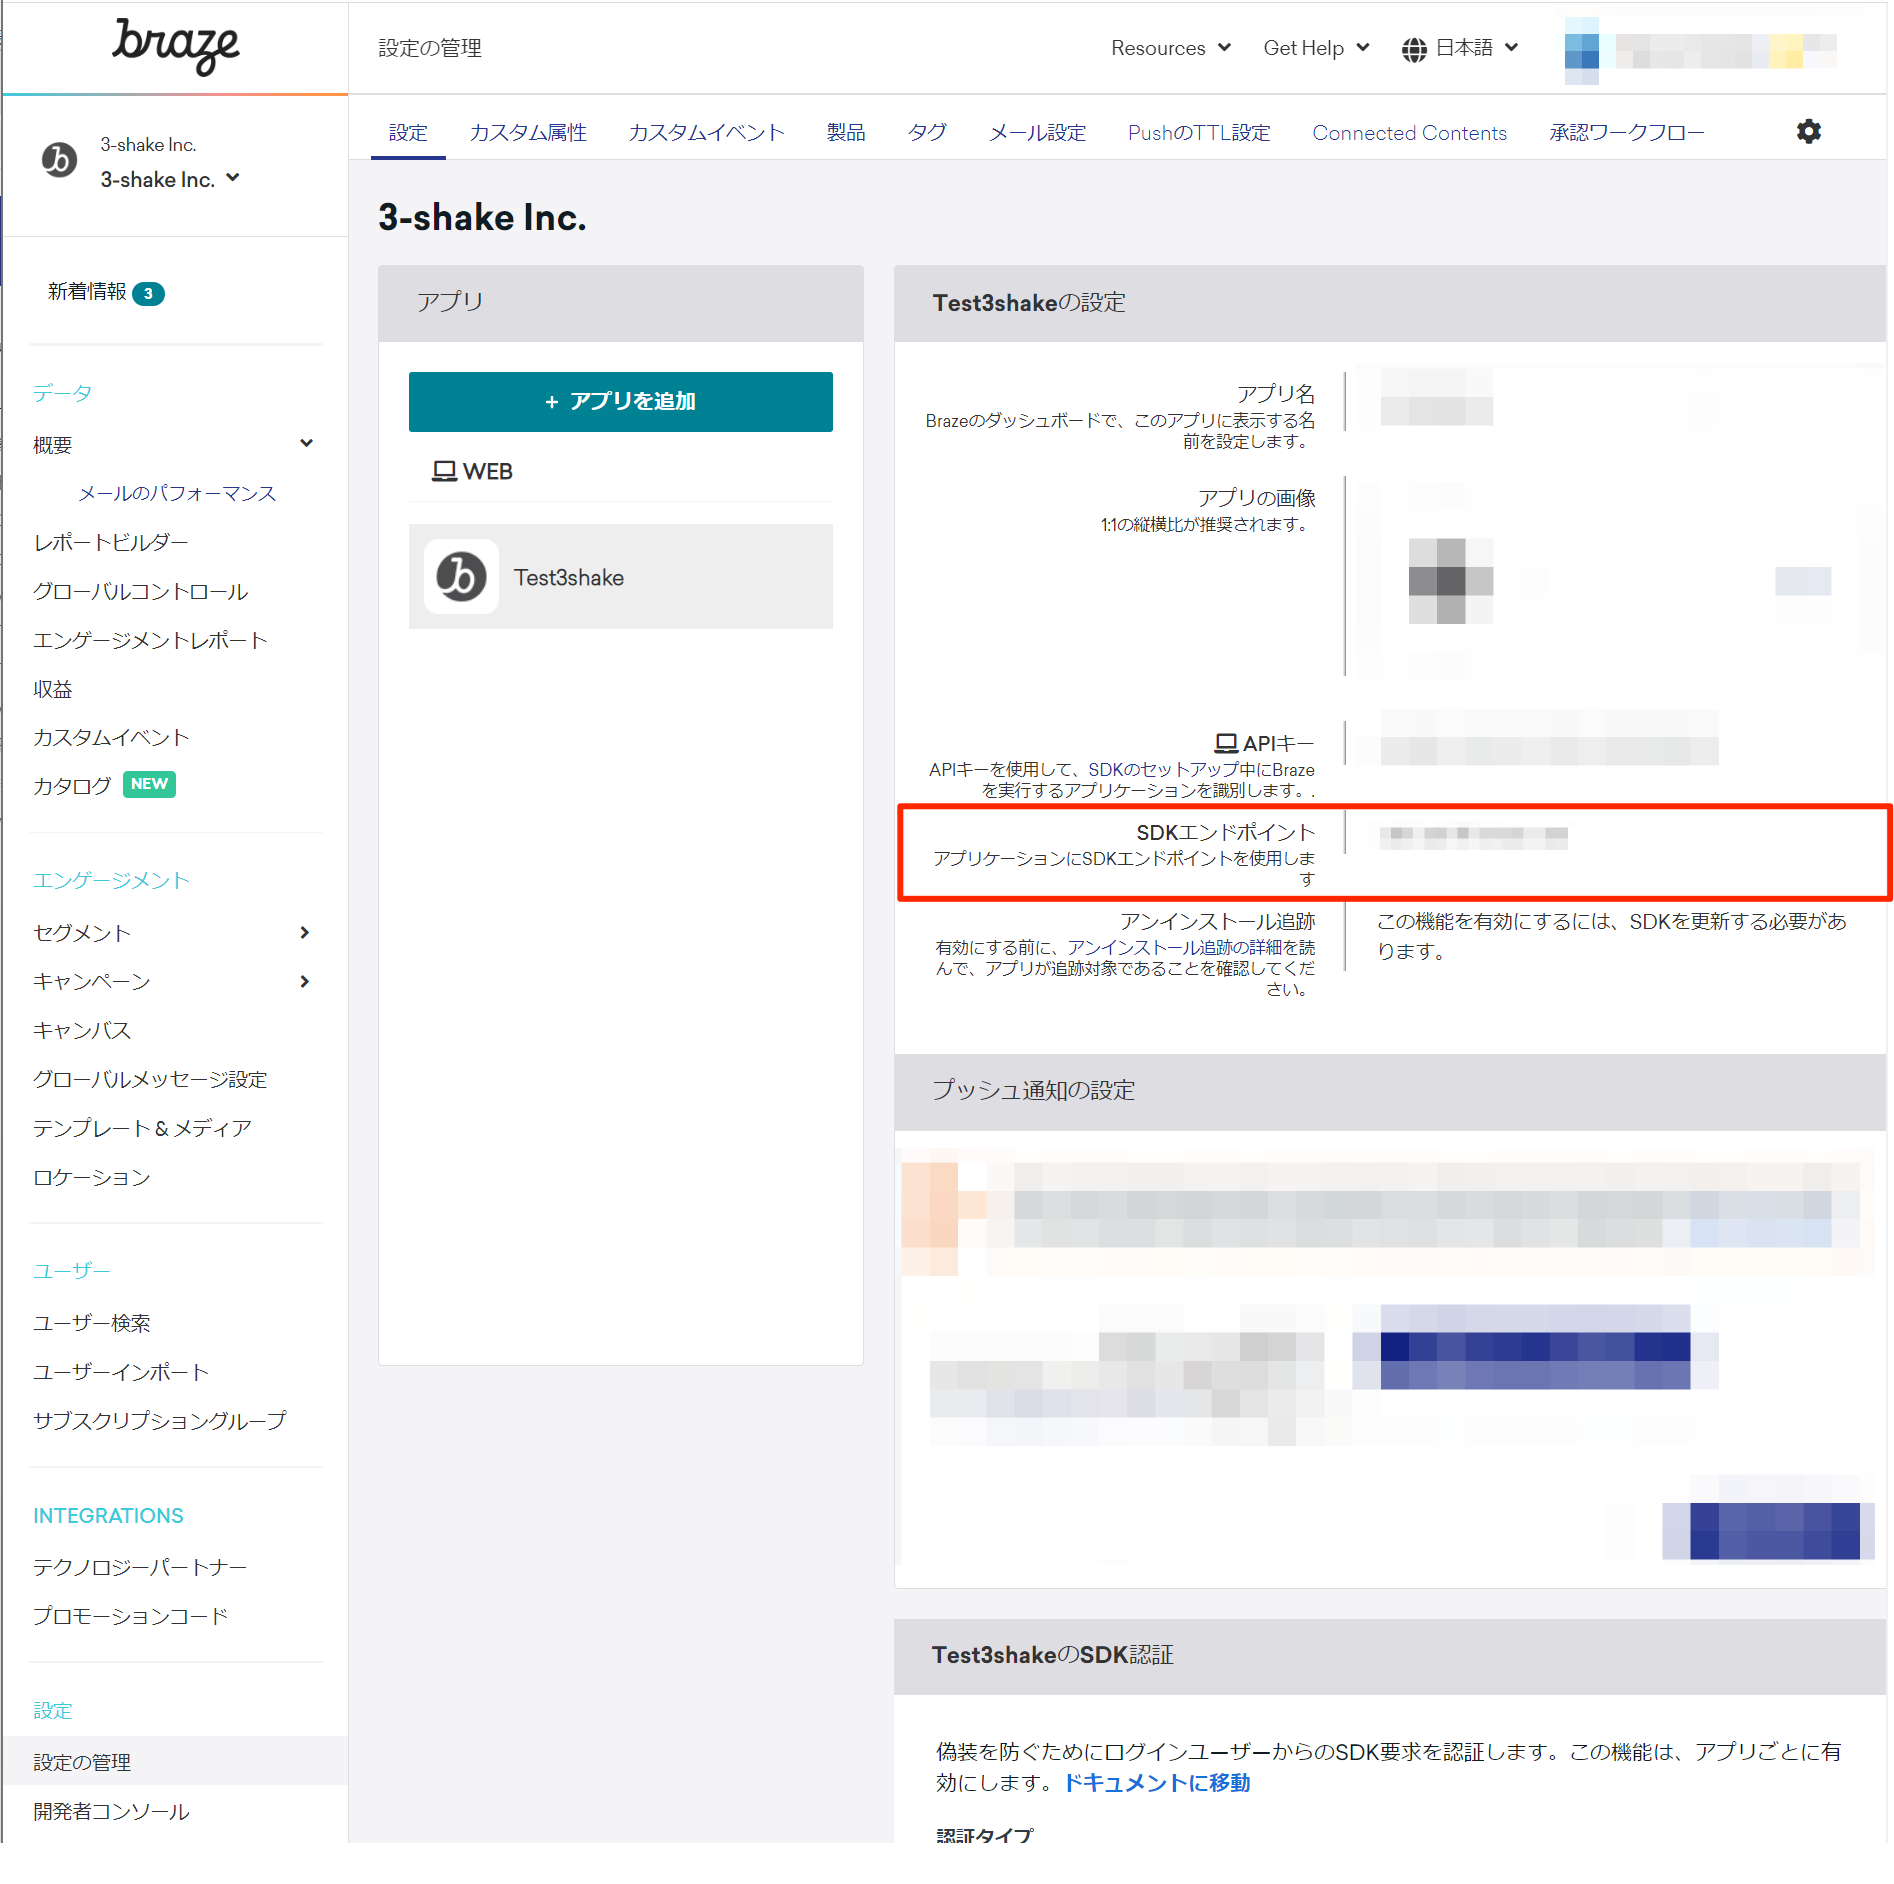Viewport: 1894px width, 1884px height.
Task: Open the settings gear icon
Action: click(1808, 131)
